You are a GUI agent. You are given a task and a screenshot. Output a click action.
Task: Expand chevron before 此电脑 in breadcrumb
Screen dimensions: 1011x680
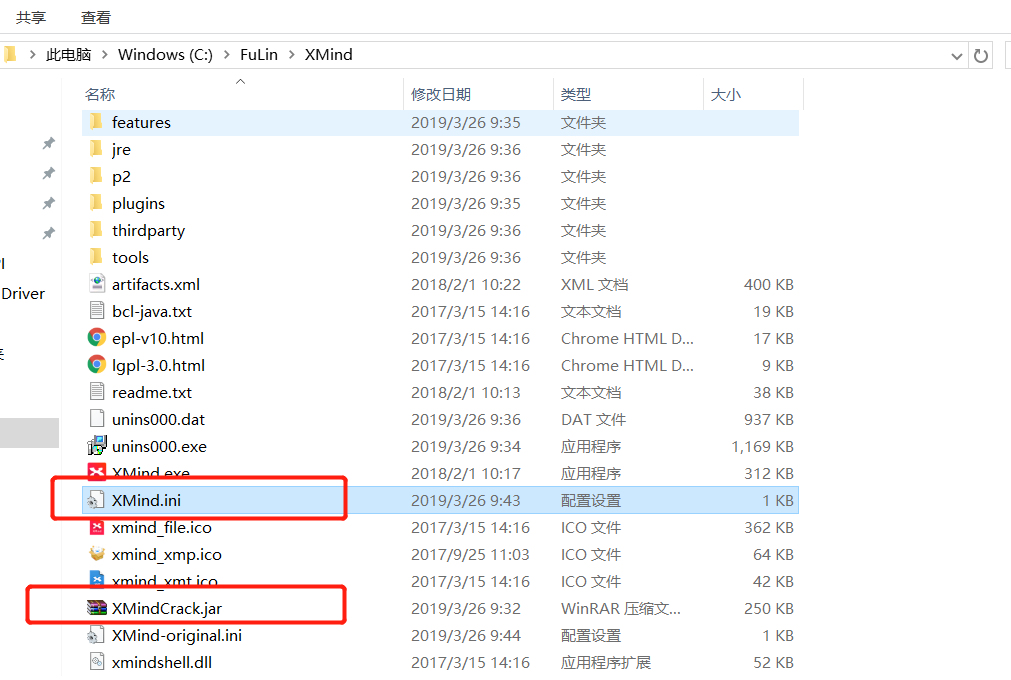[x=32, y=55]
